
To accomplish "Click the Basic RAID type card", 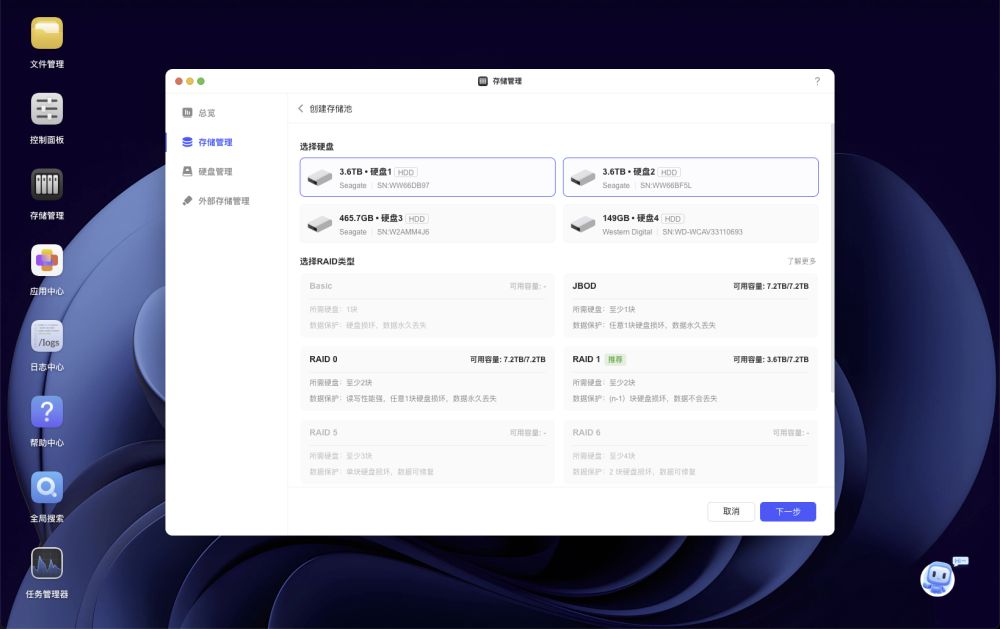I will (x=427, y=306).
